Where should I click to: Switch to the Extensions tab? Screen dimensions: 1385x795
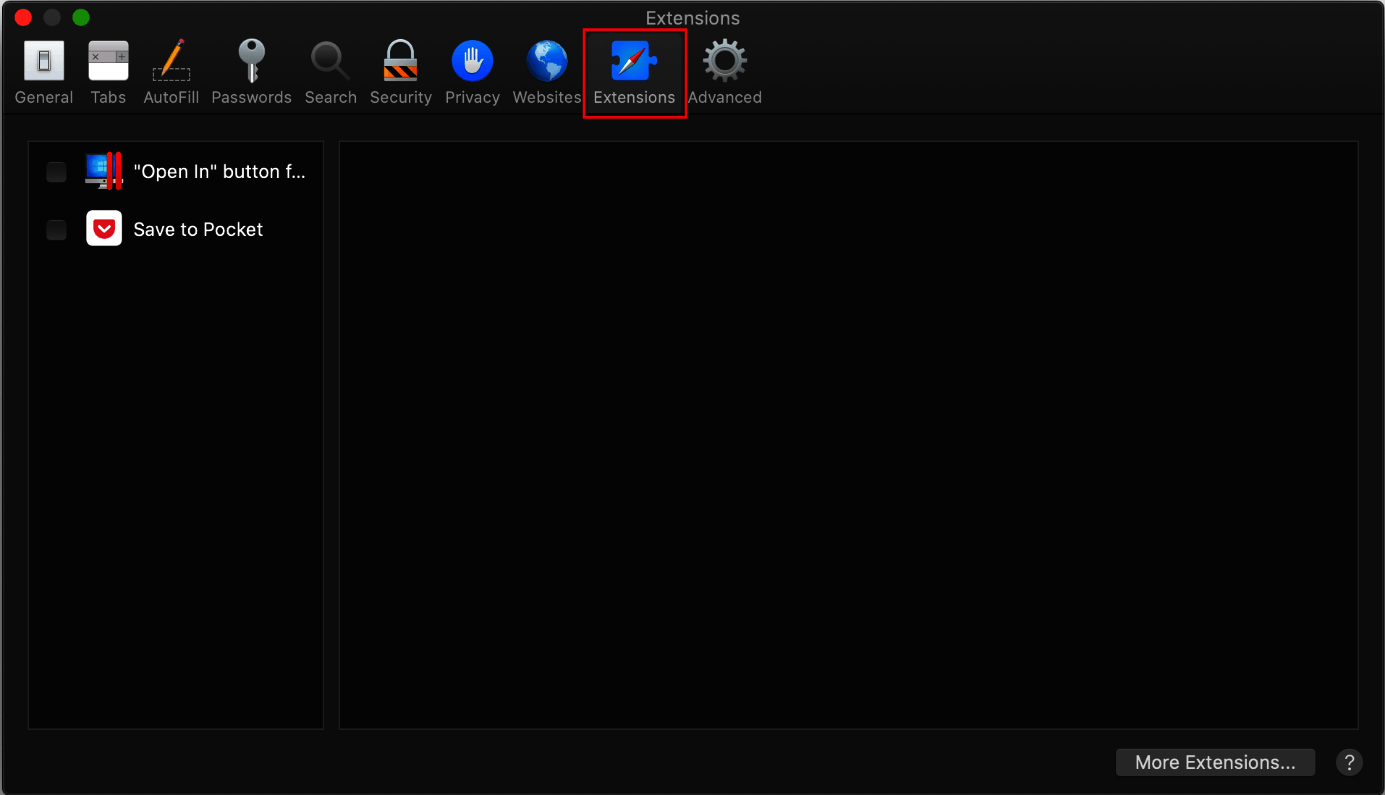click(x=634, y=70)
